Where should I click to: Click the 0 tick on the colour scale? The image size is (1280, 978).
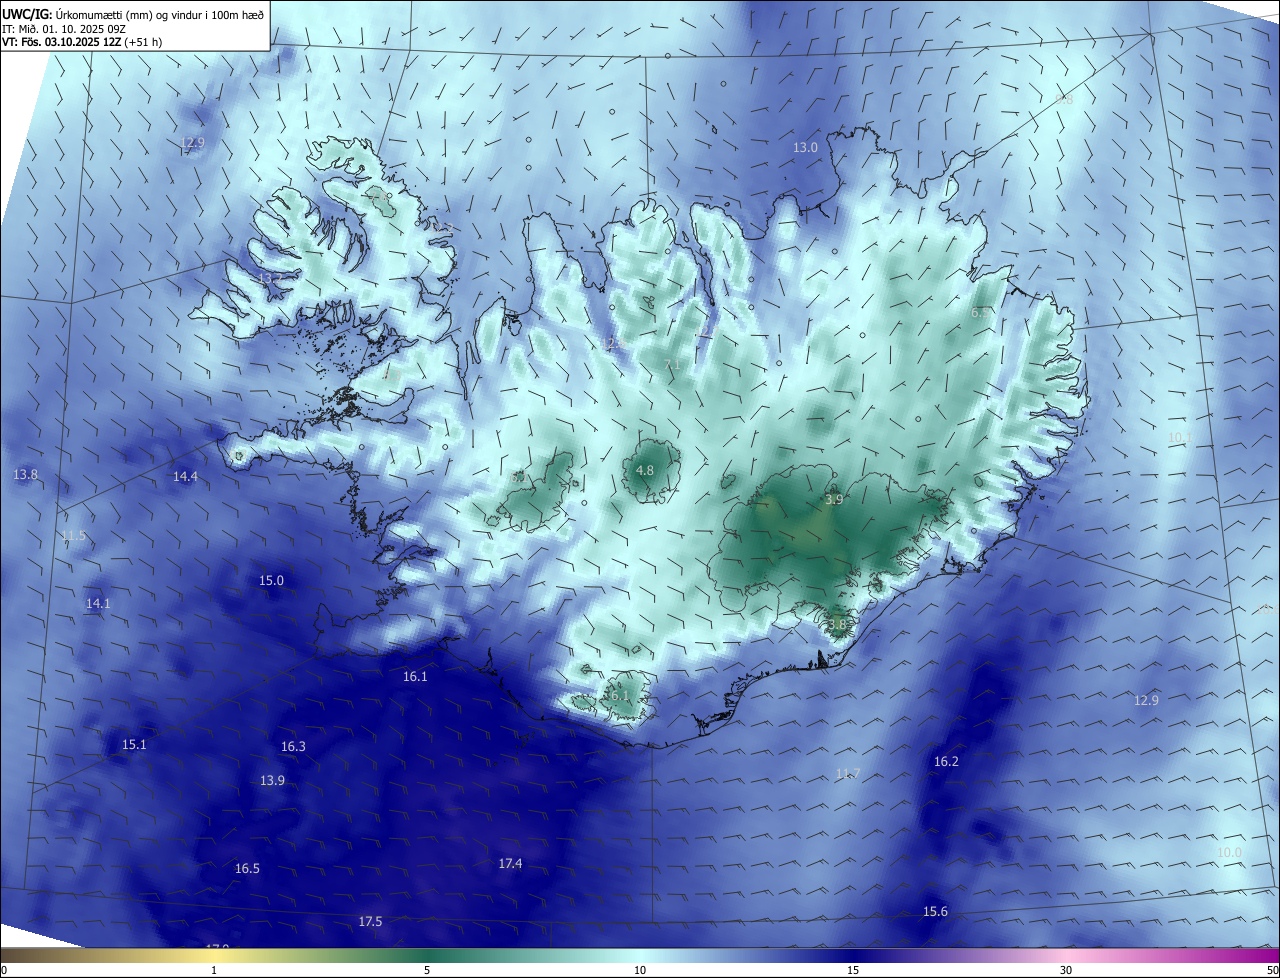pyautogui.click(x=3, y=971)
